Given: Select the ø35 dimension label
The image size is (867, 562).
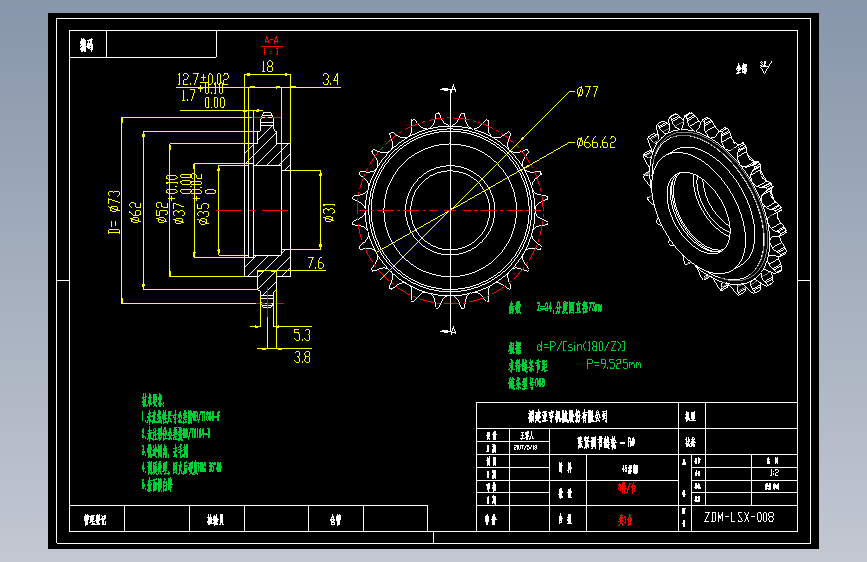Looking at the screenshot, I should point(203,214).
